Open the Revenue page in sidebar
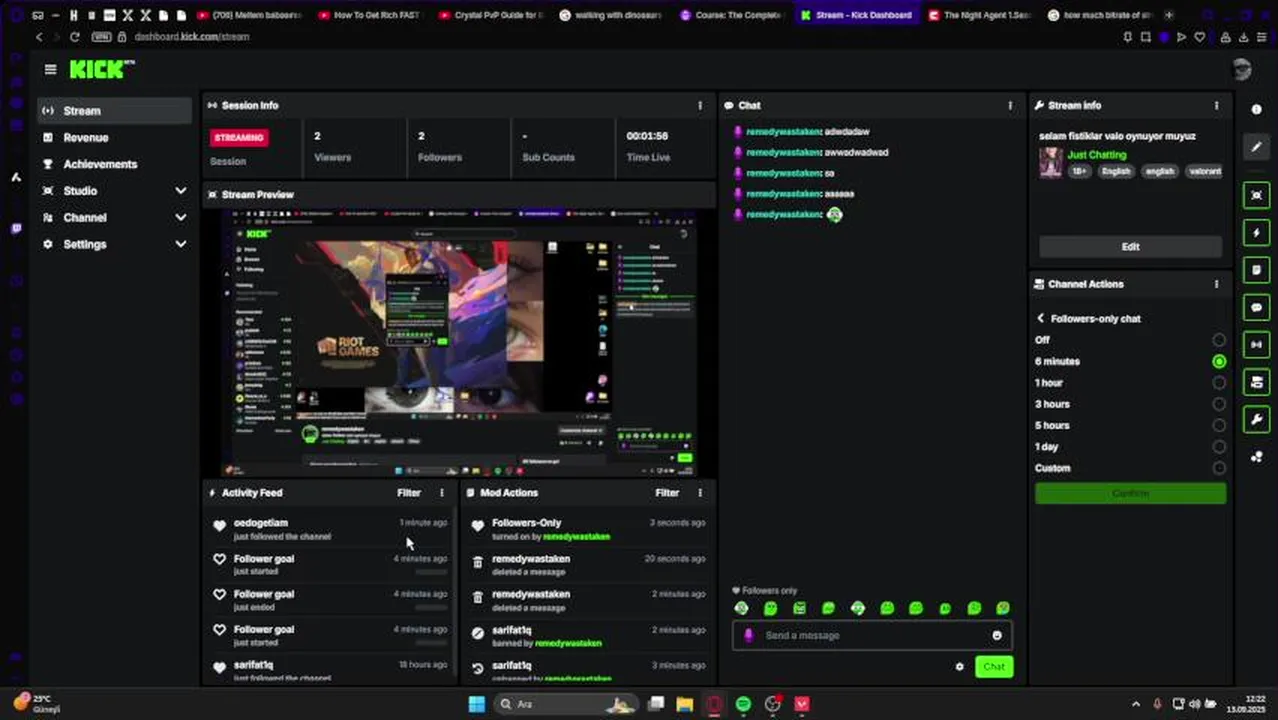The image size is (1278, 720). (x=114, y=137)
